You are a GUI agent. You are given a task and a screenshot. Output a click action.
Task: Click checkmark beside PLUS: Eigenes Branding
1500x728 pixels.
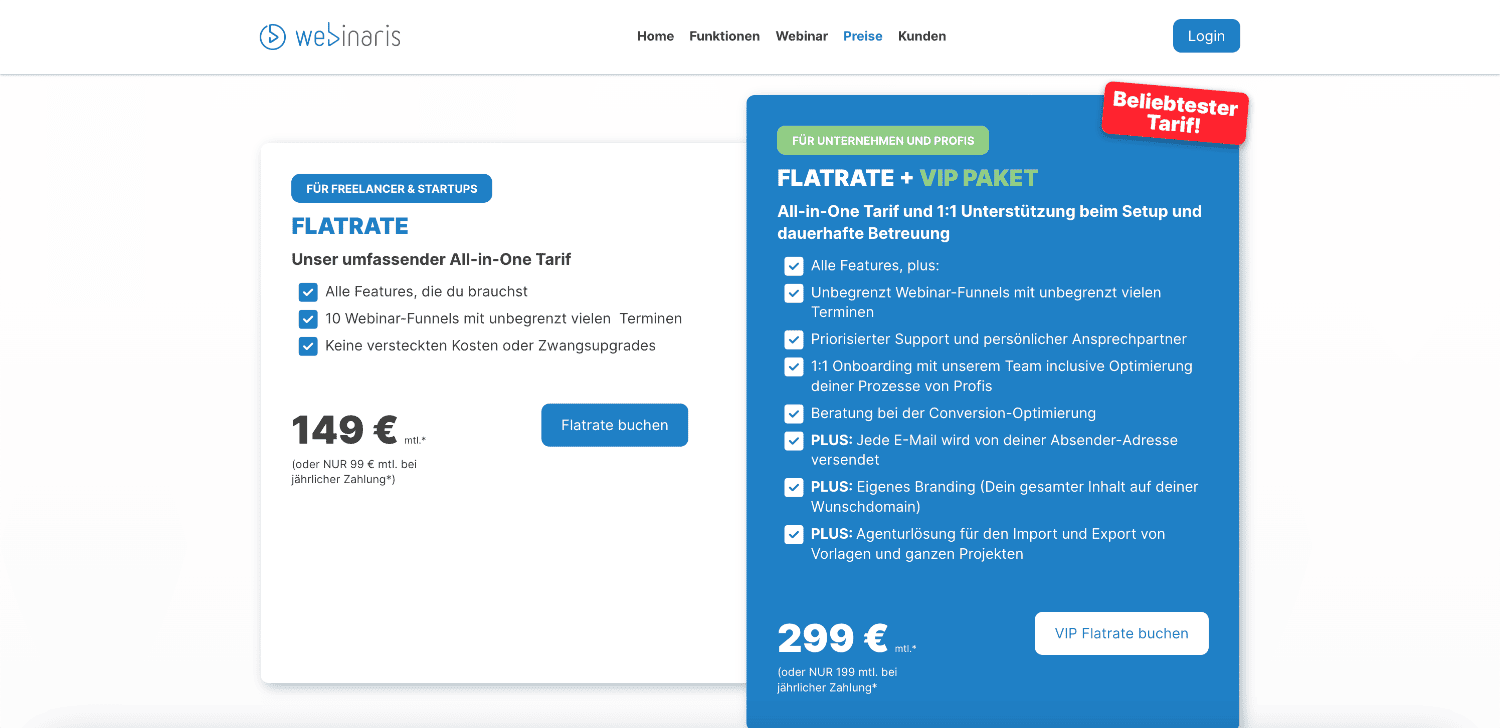[794, 487]
